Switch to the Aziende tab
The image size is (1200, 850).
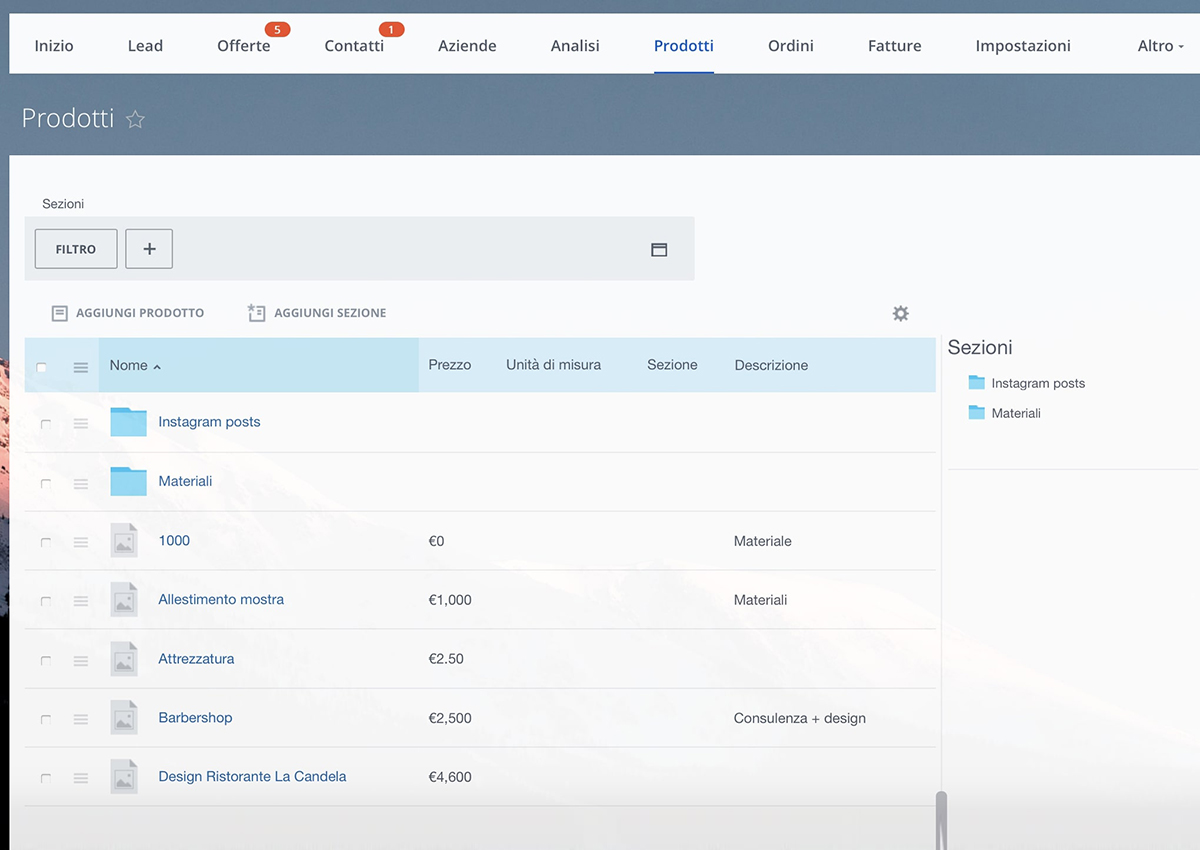coord(467,46)
